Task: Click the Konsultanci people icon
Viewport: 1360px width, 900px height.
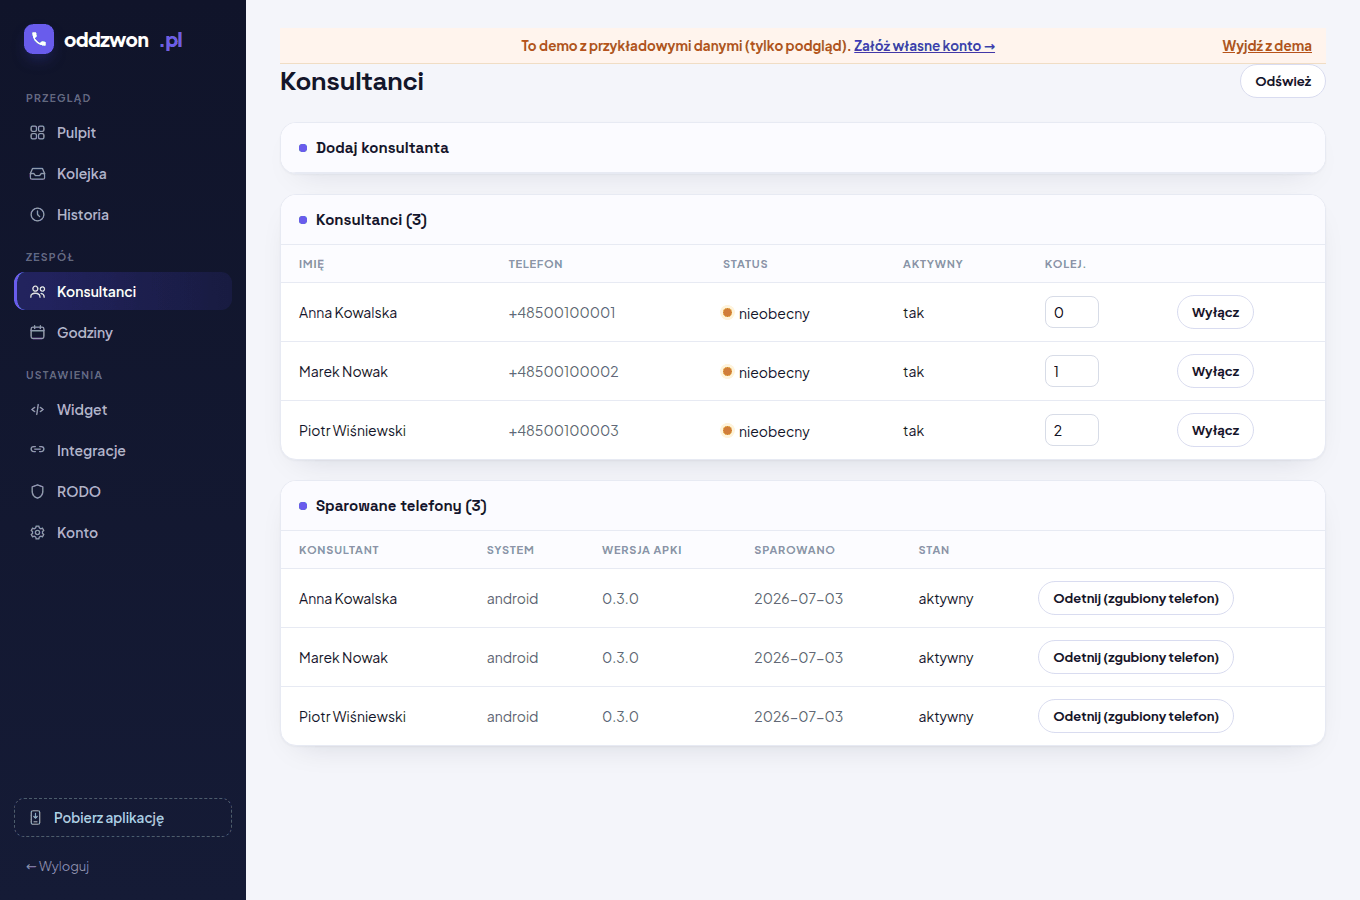Action: [x=37, y=292]
